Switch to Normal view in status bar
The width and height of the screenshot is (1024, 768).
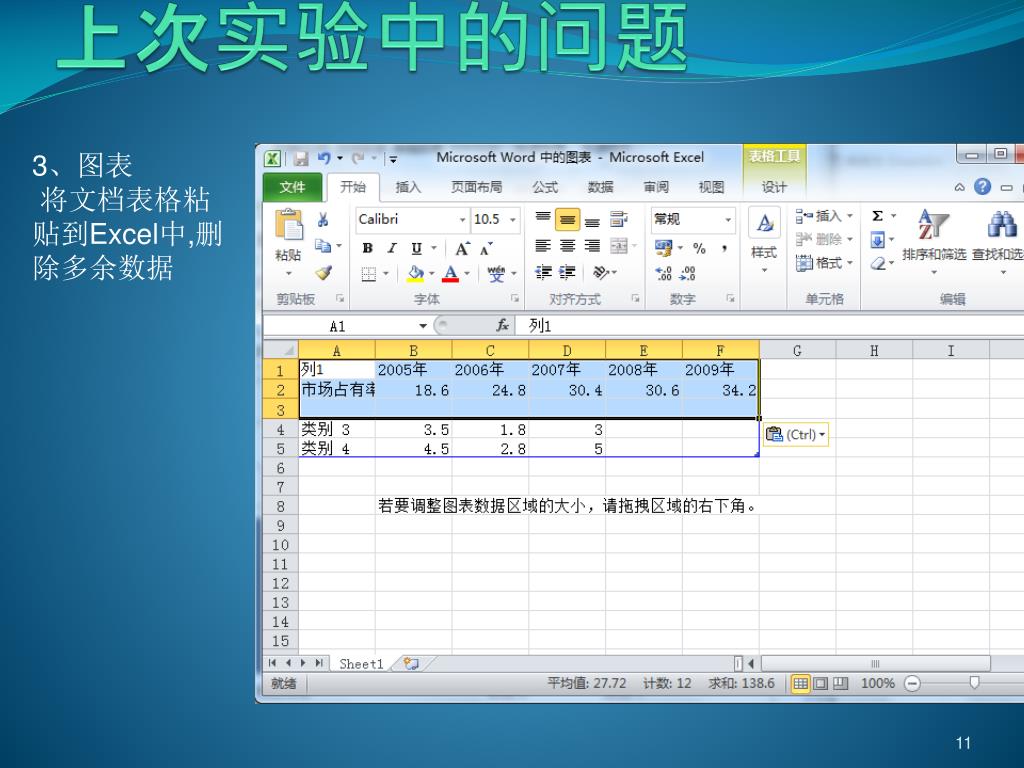coord(801,683)
